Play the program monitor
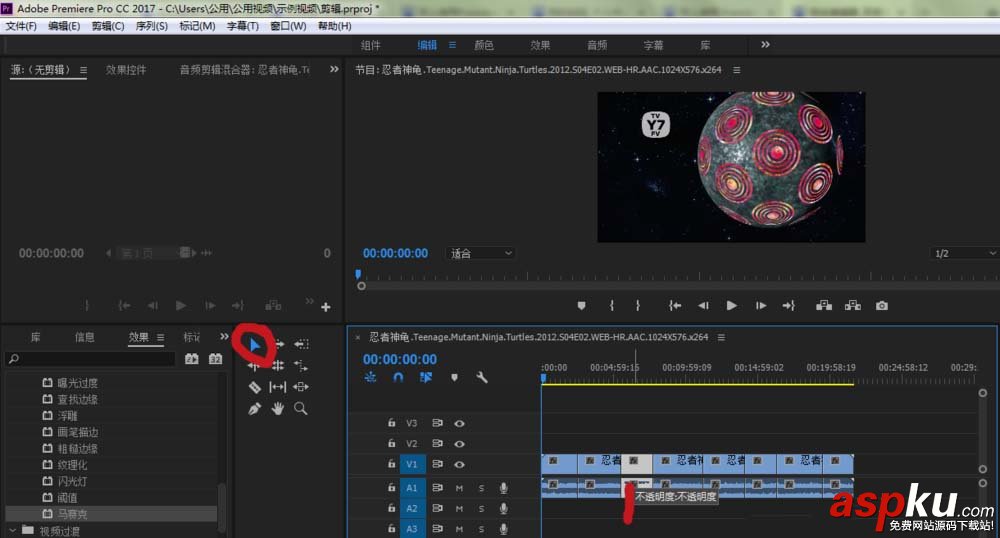 (x=732, y=306)
